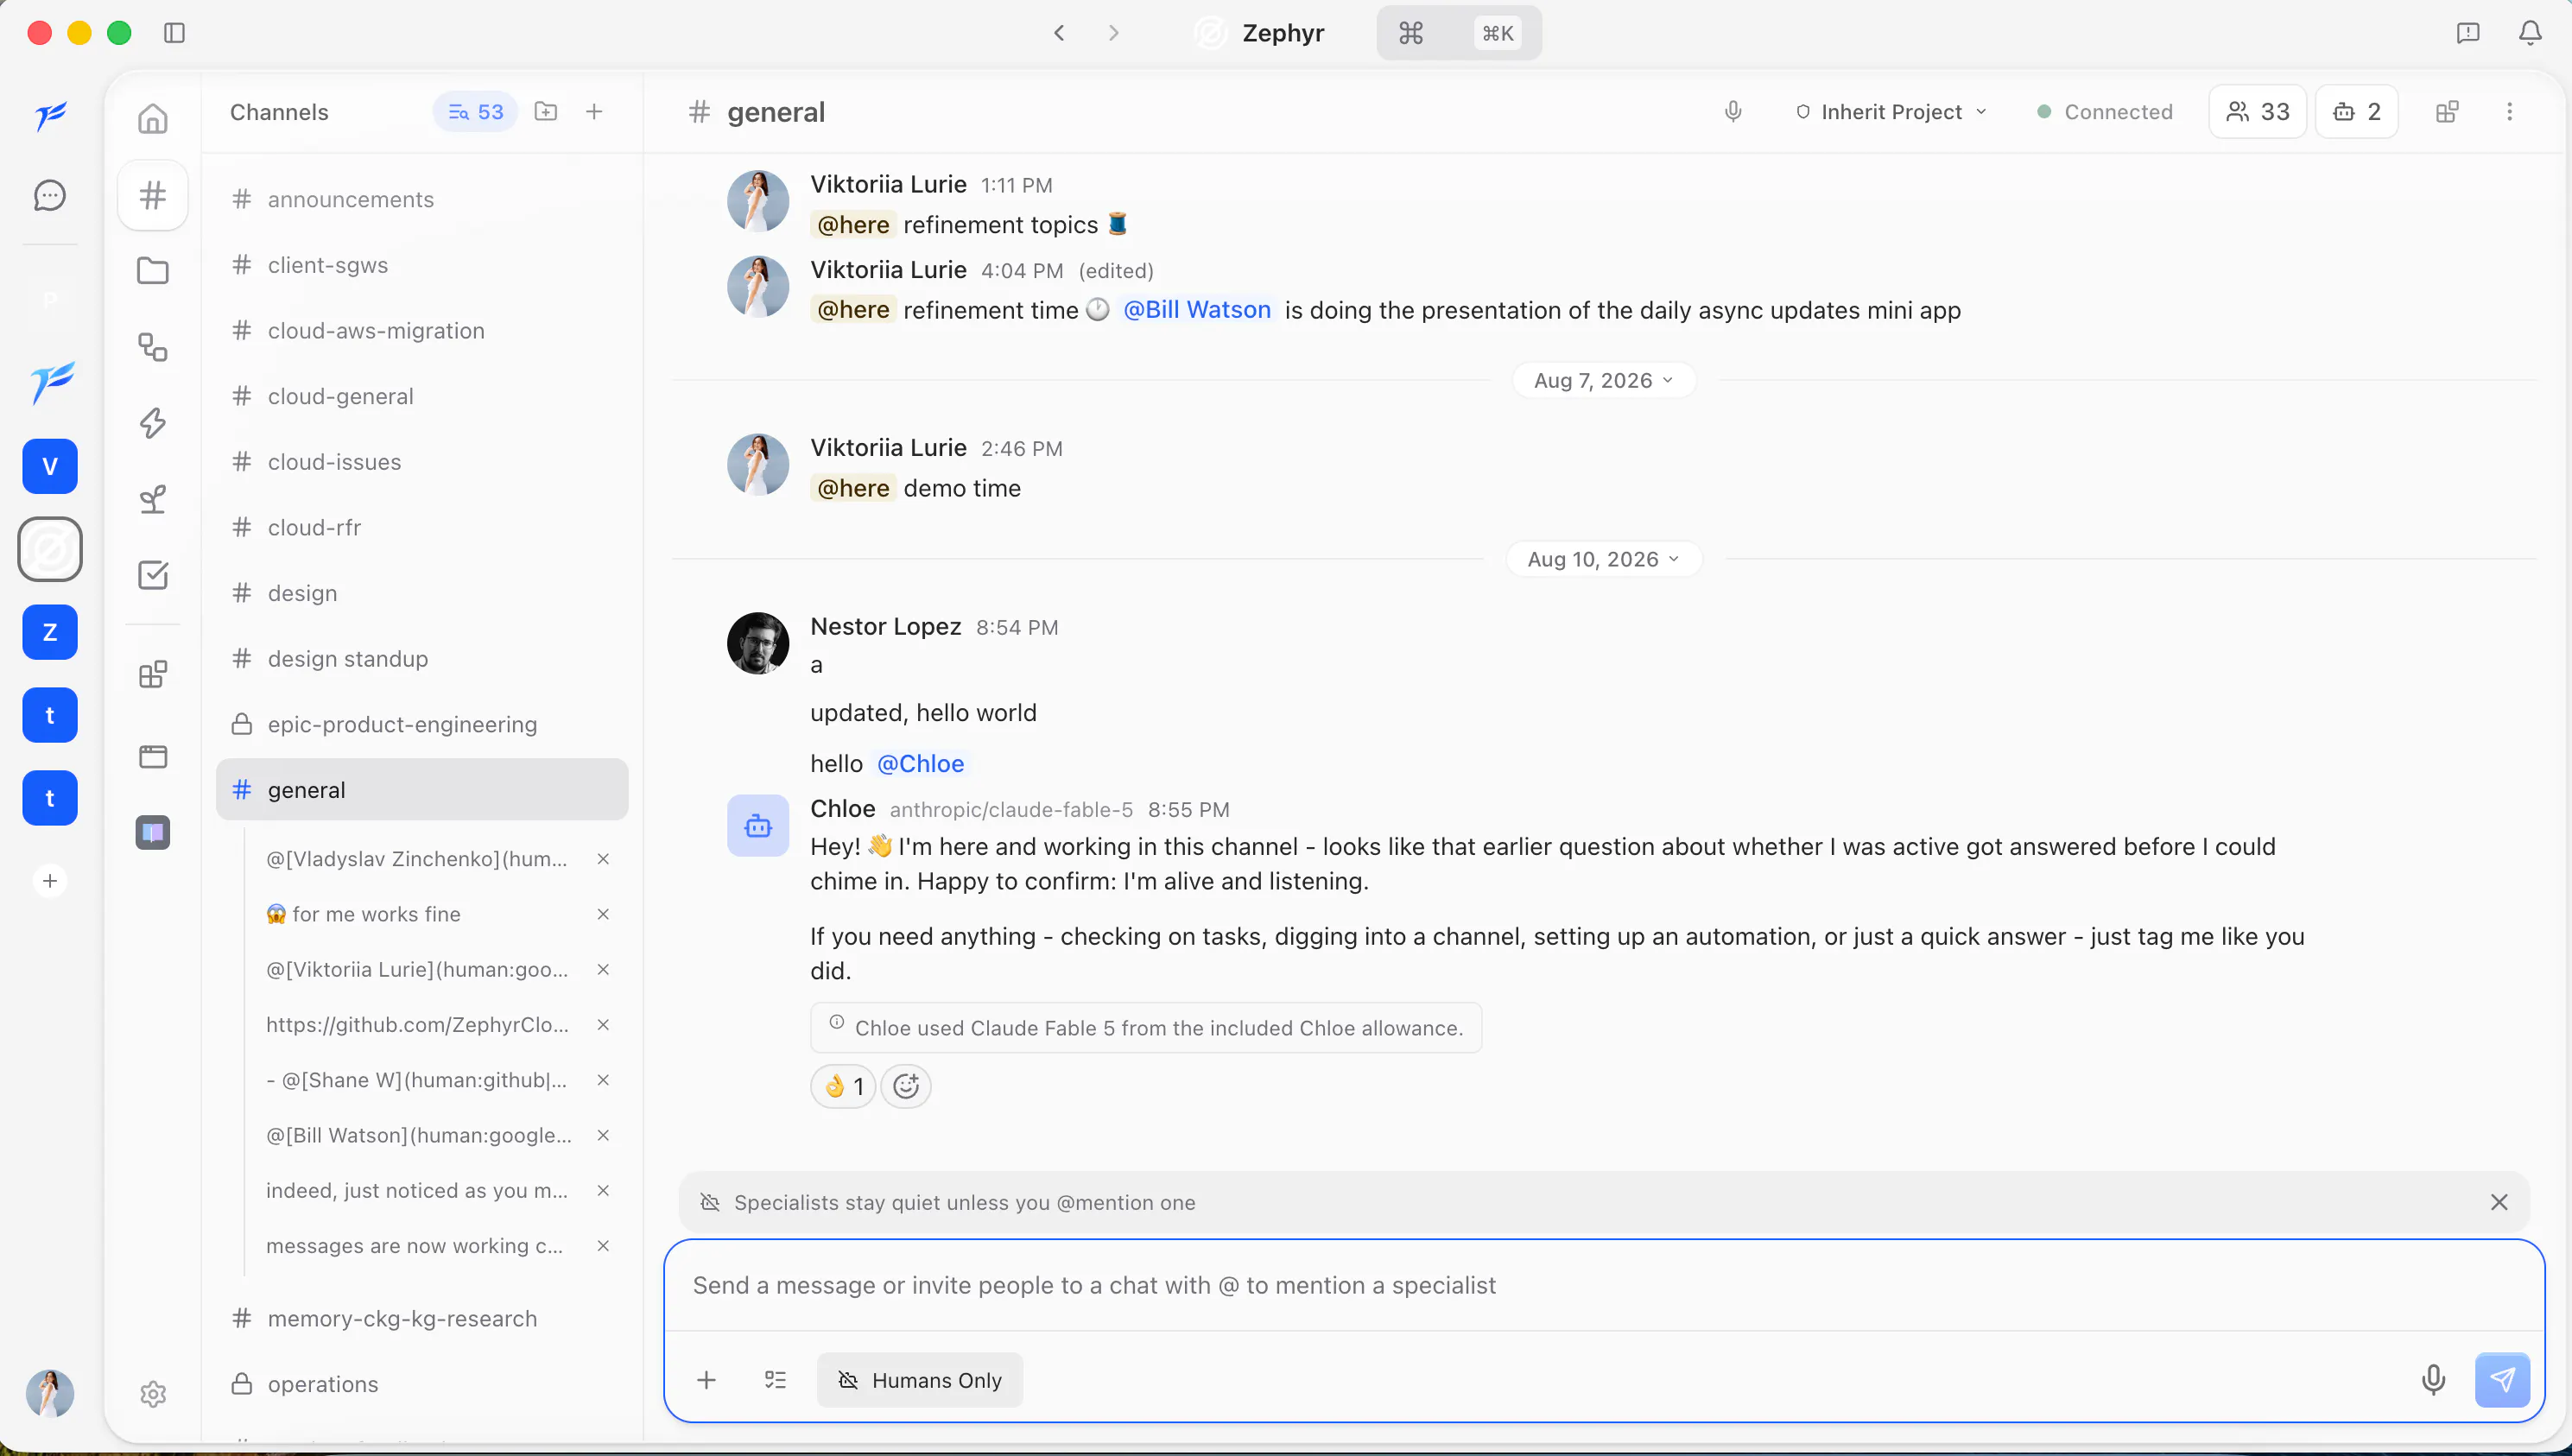Screen dimensions: 2572x1456
Task: Switch to the blue V workspace
Action: 50,466
